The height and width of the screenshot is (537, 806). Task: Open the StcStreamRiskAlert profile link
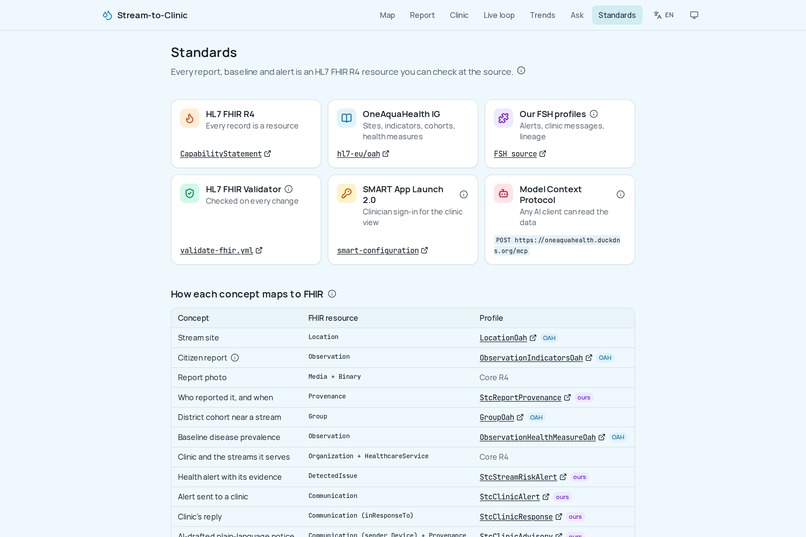click(x=518, y=477)
